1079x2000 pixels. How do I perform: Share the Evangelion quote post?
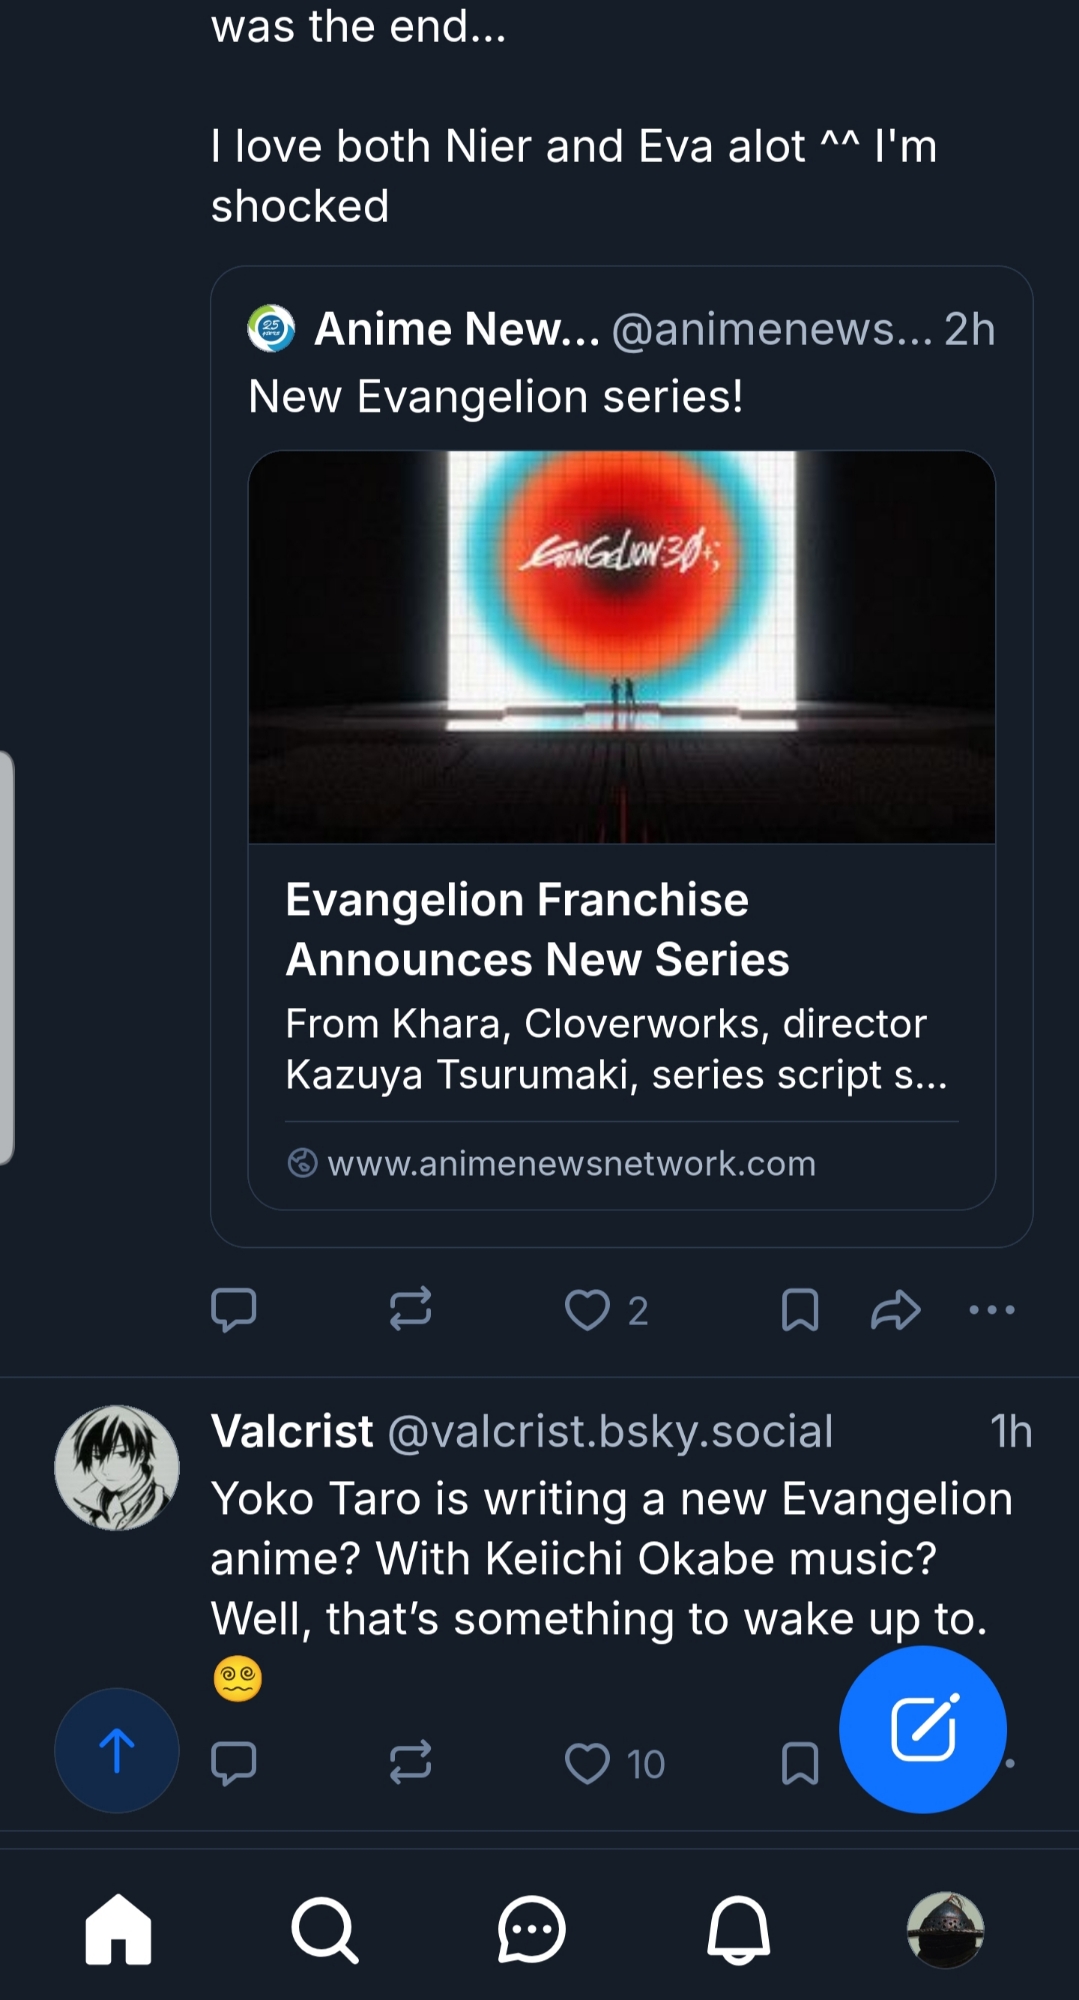[895, 1310]
